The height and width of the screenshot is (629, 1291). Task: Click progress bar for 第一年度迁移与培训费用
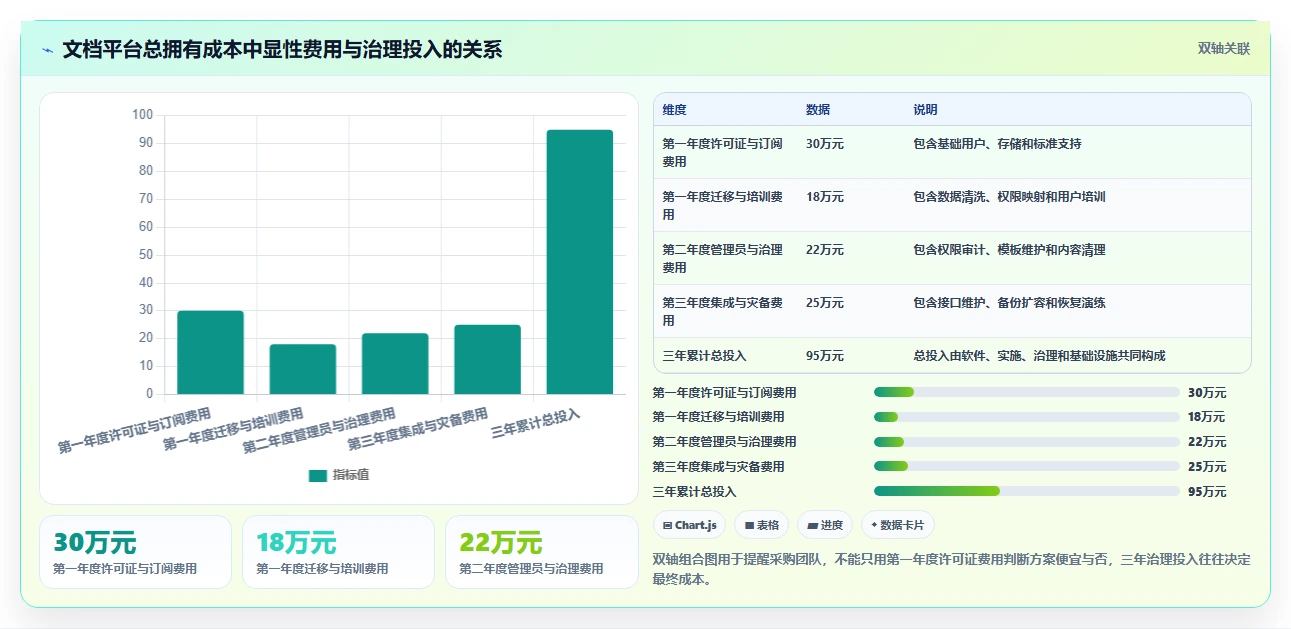[x=1027, y=417]
